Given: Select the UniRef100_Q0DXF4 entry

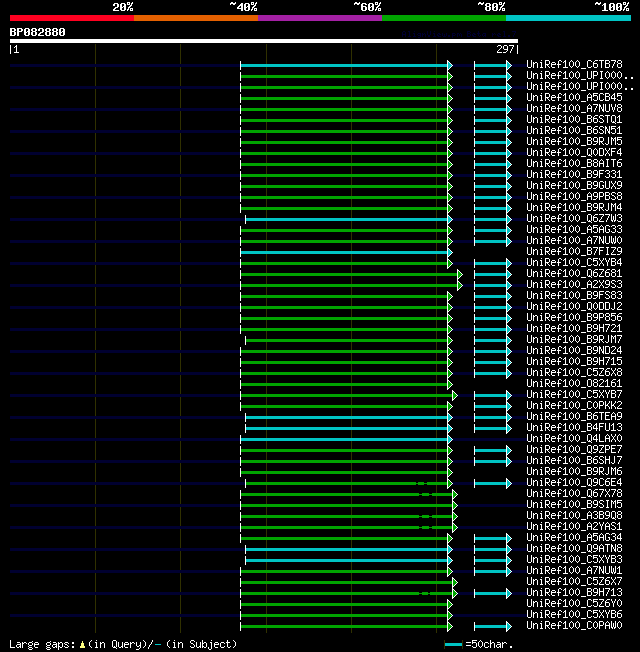Looking at the screenshot, I should pos(574,153).
